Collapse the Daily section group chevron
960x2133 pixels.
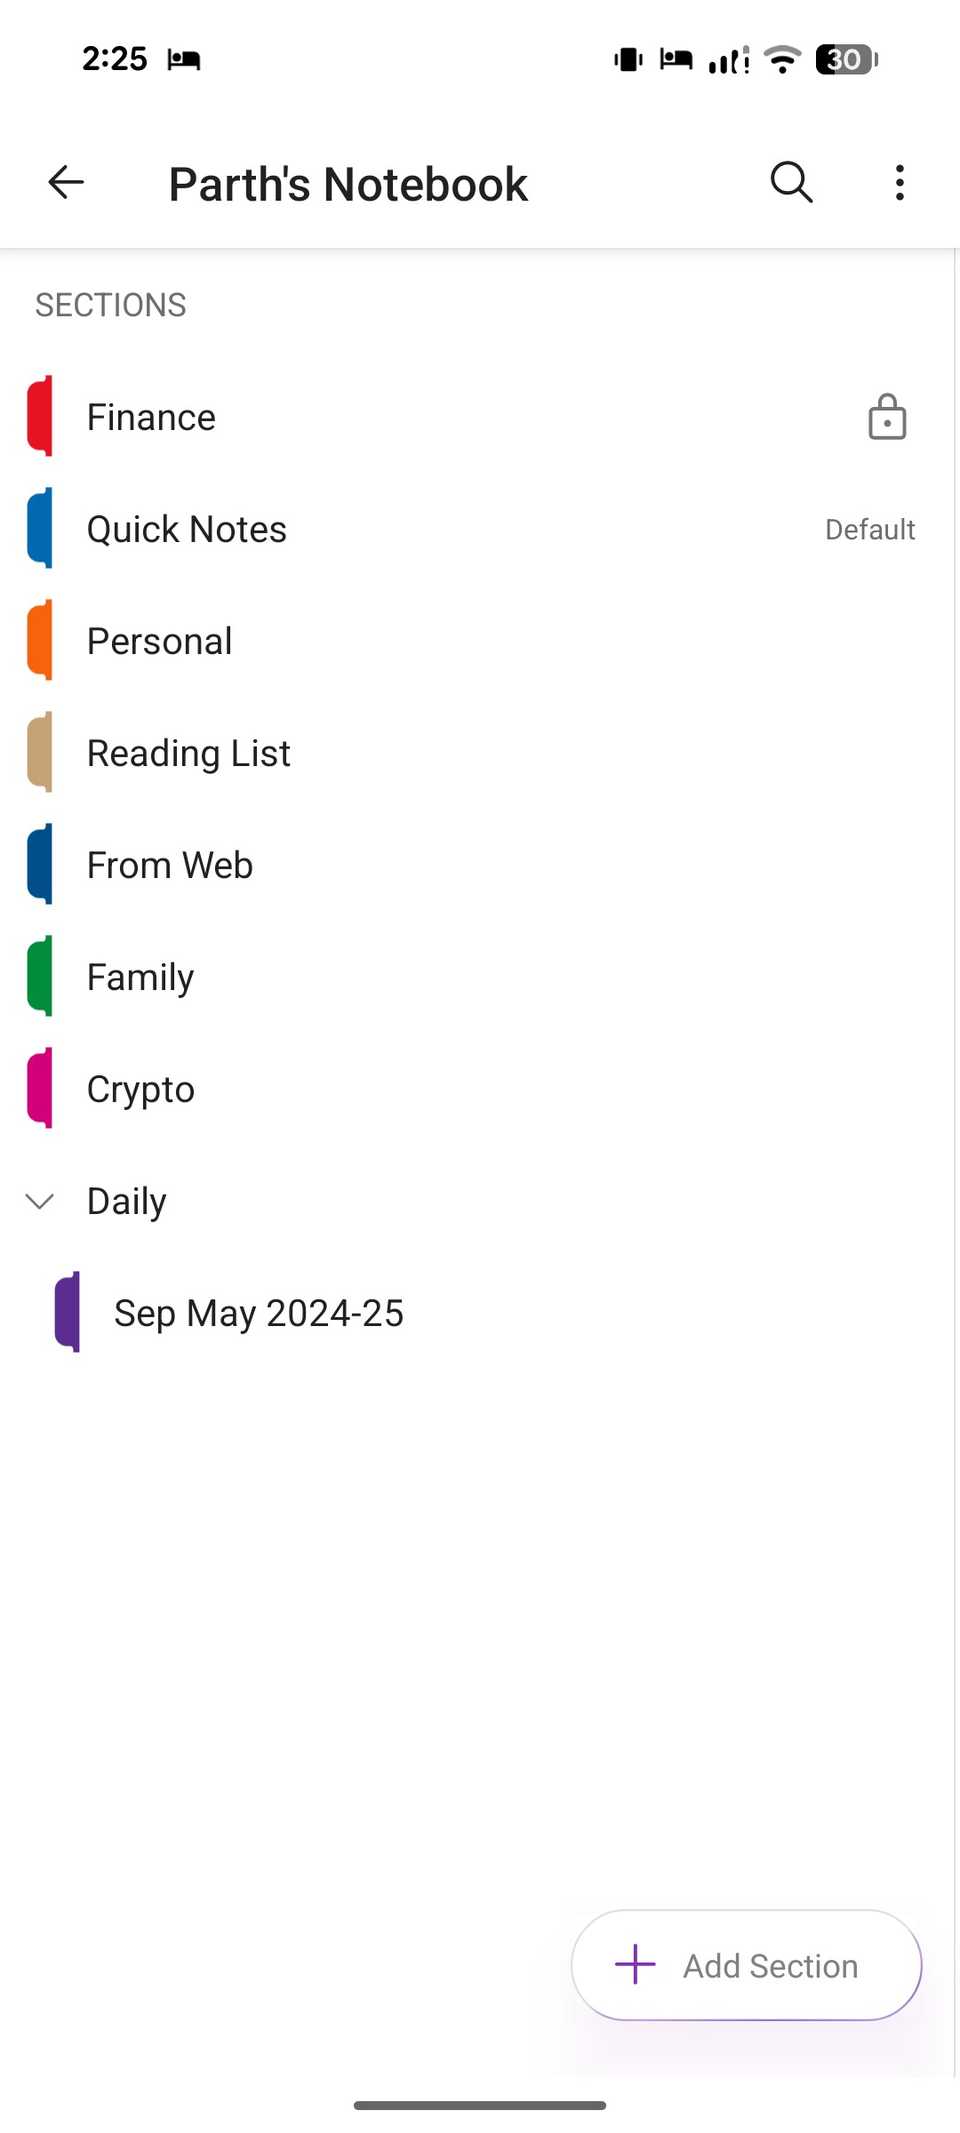point(39,1201)
